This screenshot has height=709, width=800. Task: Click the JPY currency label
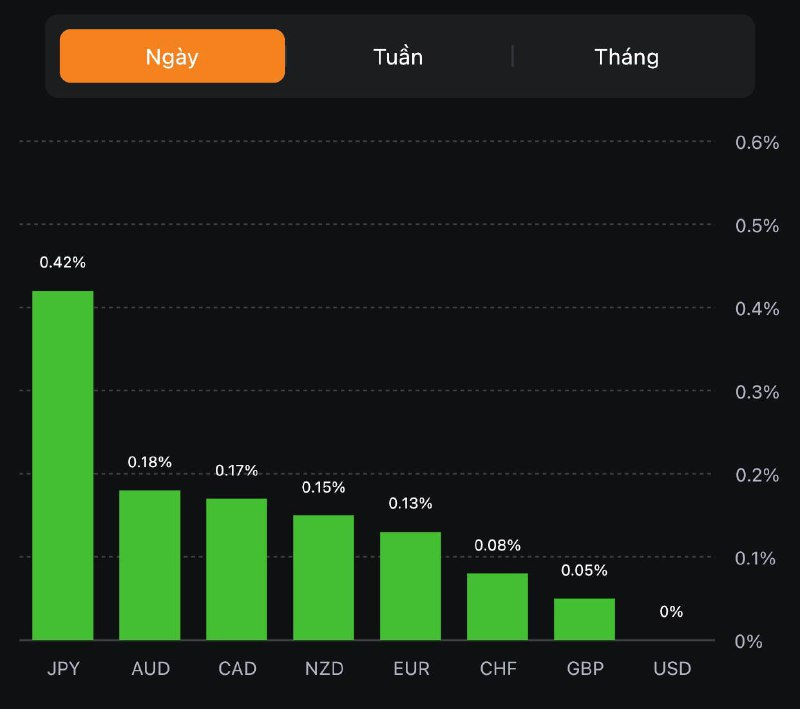click(x=63, y=668)
